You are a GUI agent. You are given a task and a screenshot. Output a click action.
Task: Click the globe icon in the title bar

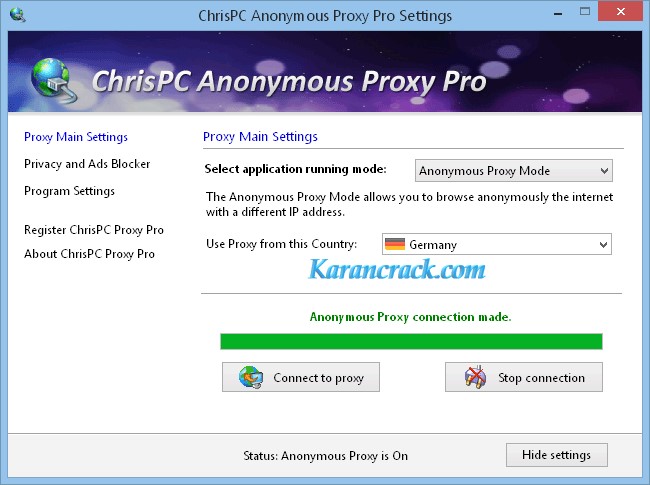coord(17,15)
